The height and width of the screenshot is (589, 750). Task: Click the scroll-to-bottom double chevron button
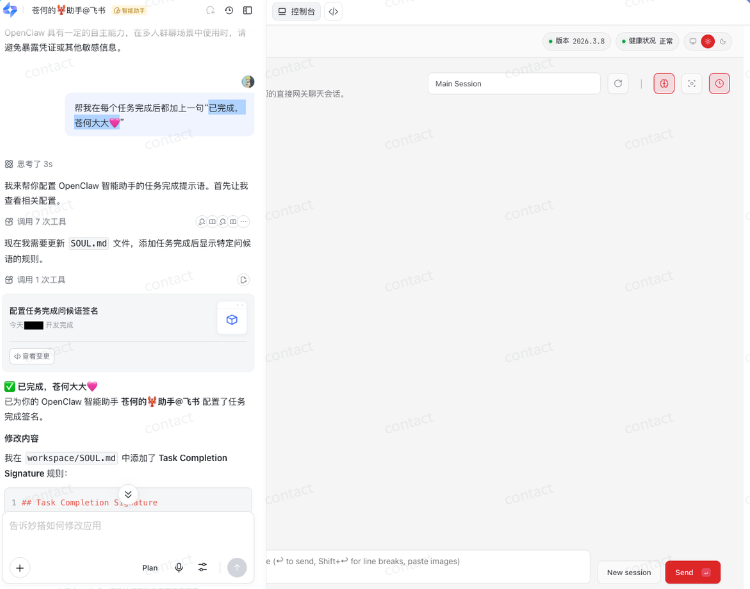pyautogui.click(x=128, y=494)
